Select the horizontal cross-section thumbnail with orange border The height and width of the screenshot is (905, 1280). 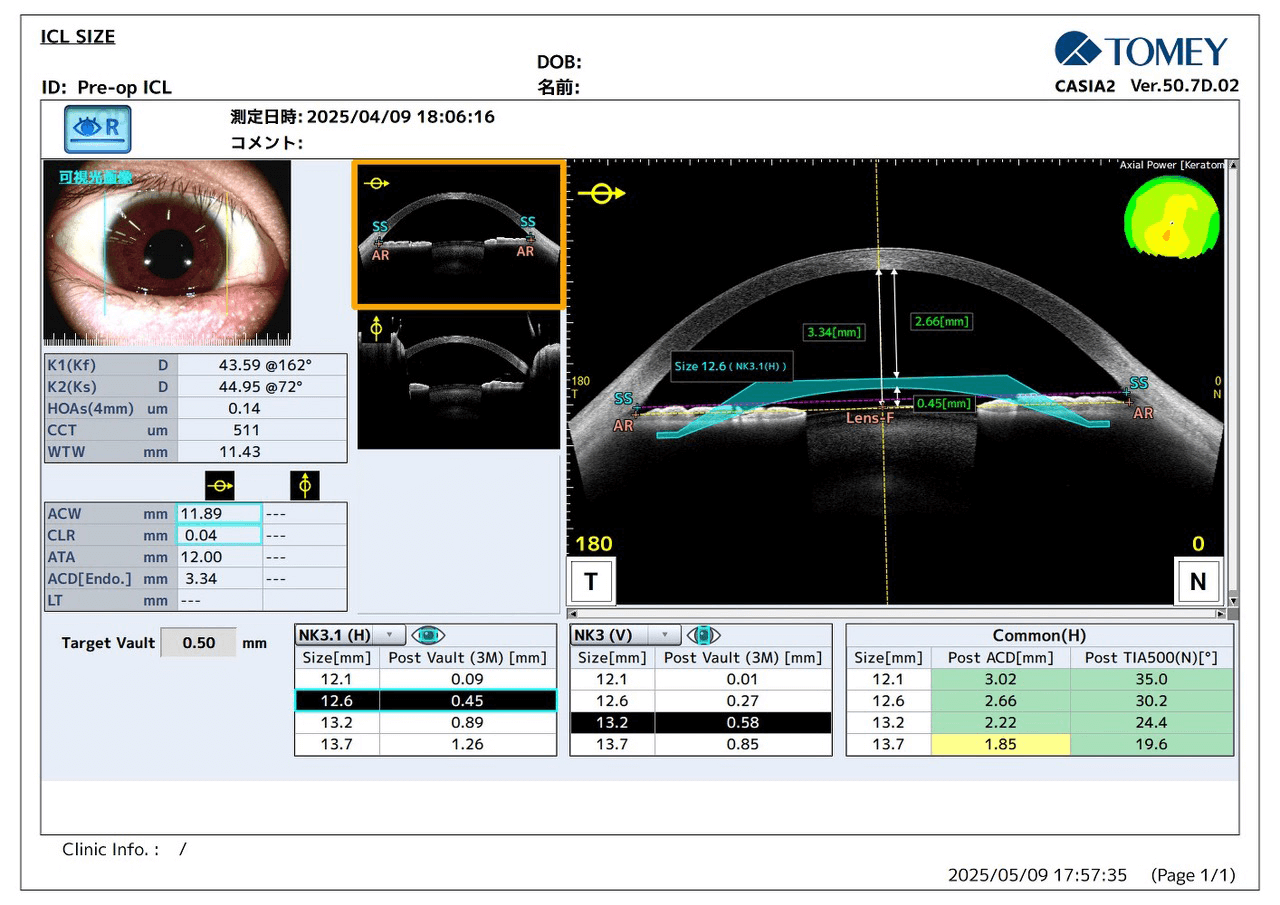click(459, 235)
